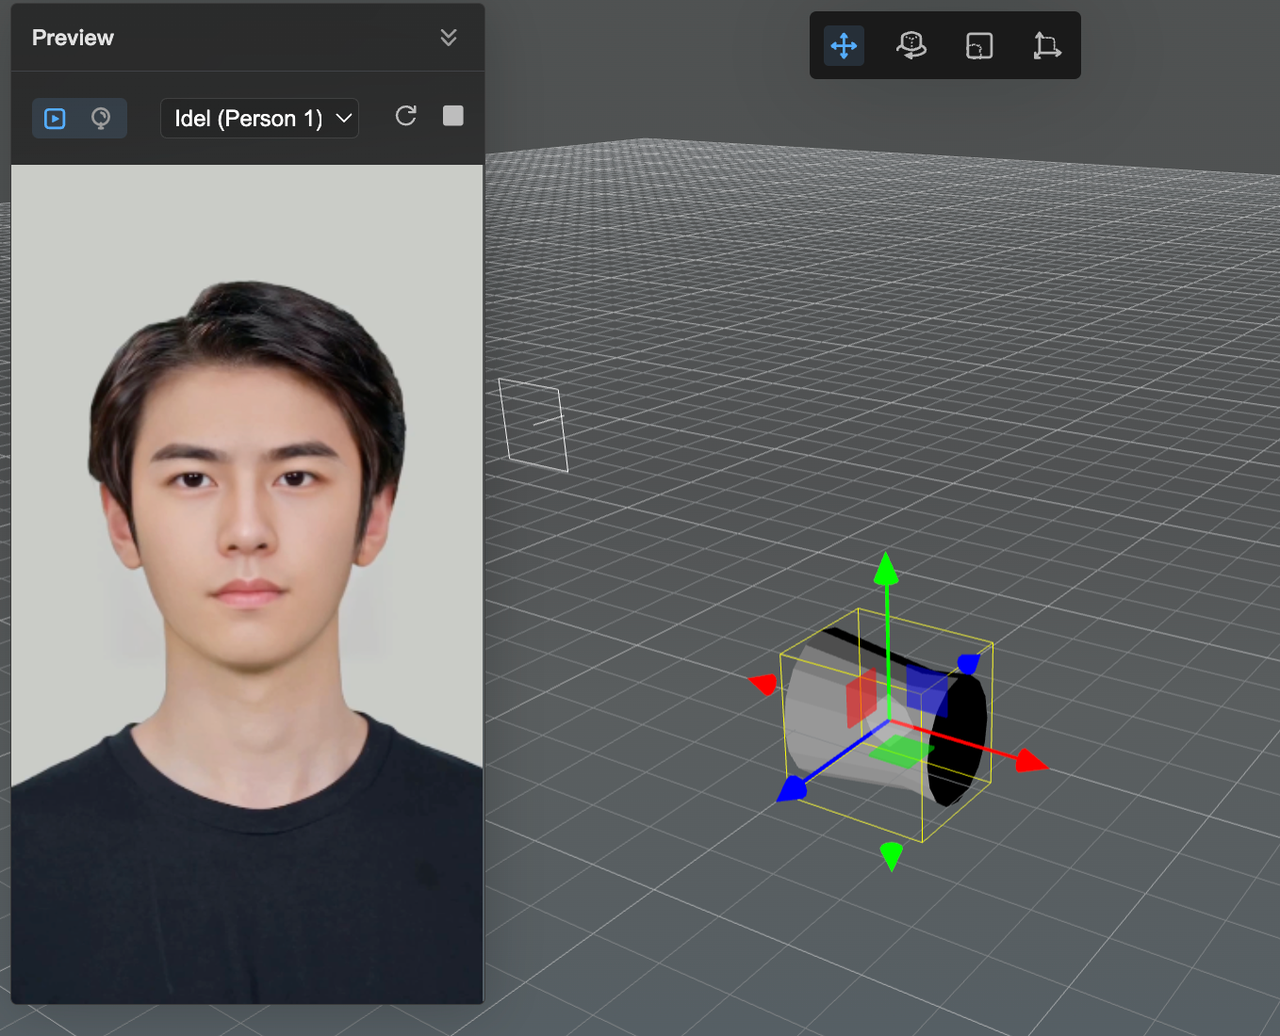Image resolution: width=1280 pixels, height=1036 pixels.
Task: Click the green Y-axis arrow gizmo
Action: (x=886, y=568)
